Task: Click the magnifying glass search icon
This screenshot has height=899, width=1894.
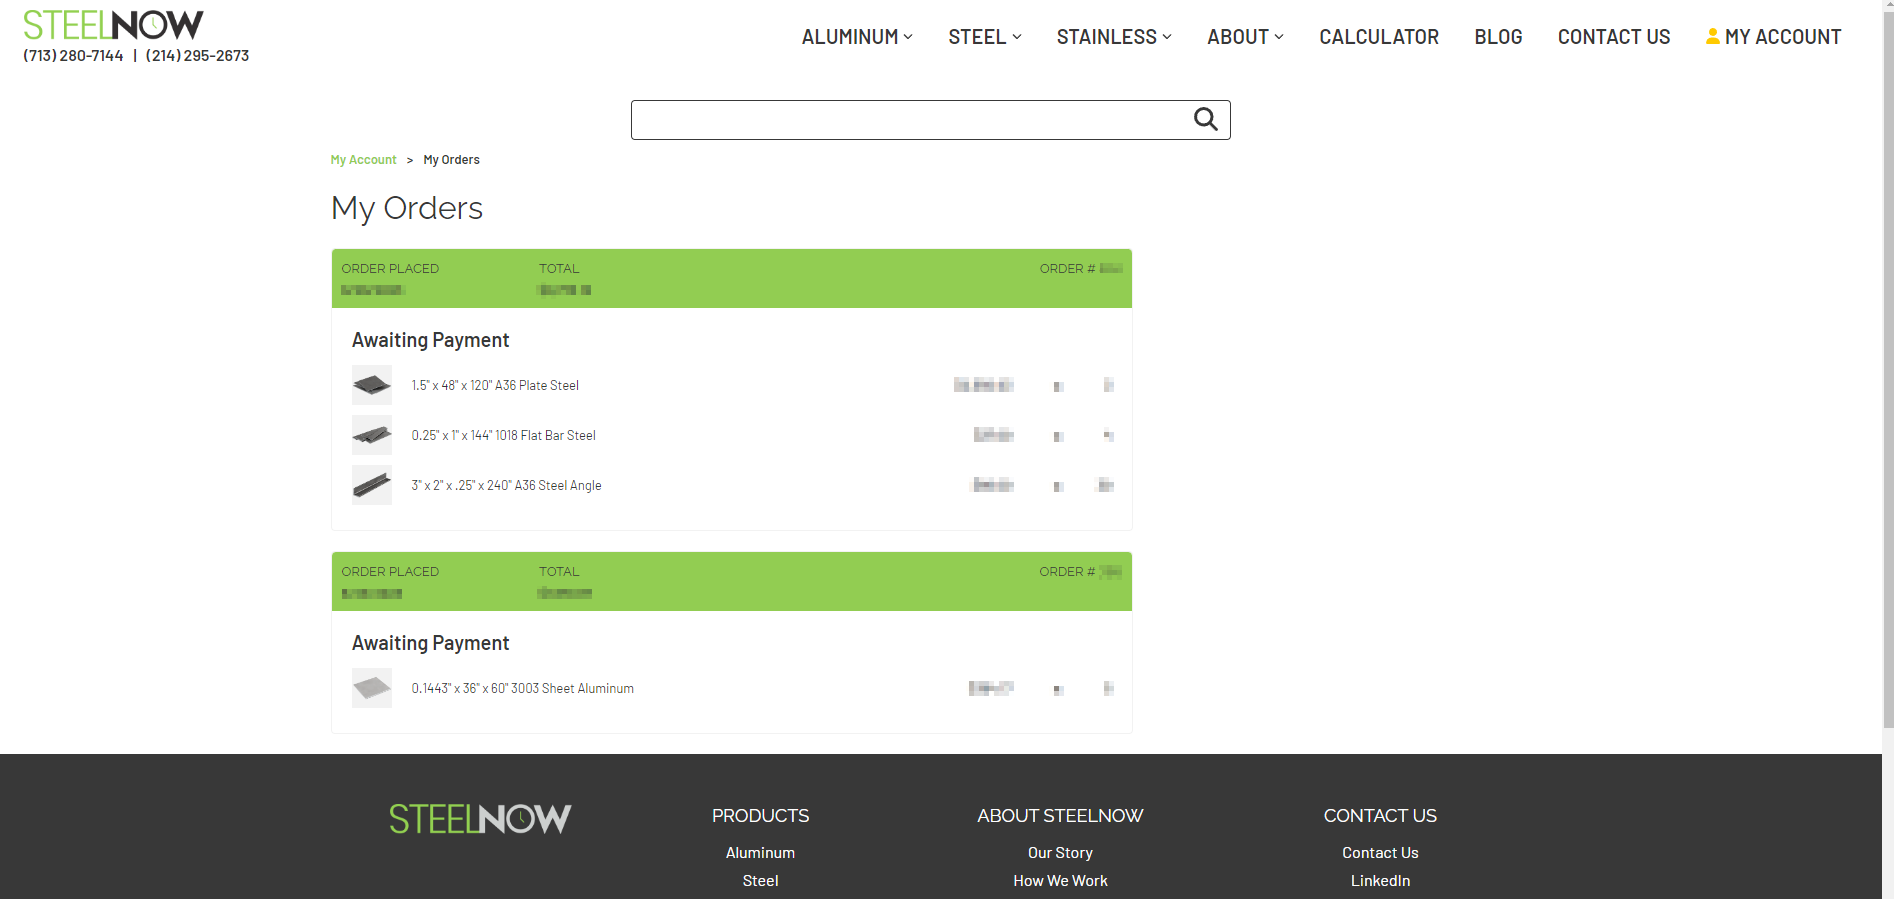Action: click(x=1205, y=120)
